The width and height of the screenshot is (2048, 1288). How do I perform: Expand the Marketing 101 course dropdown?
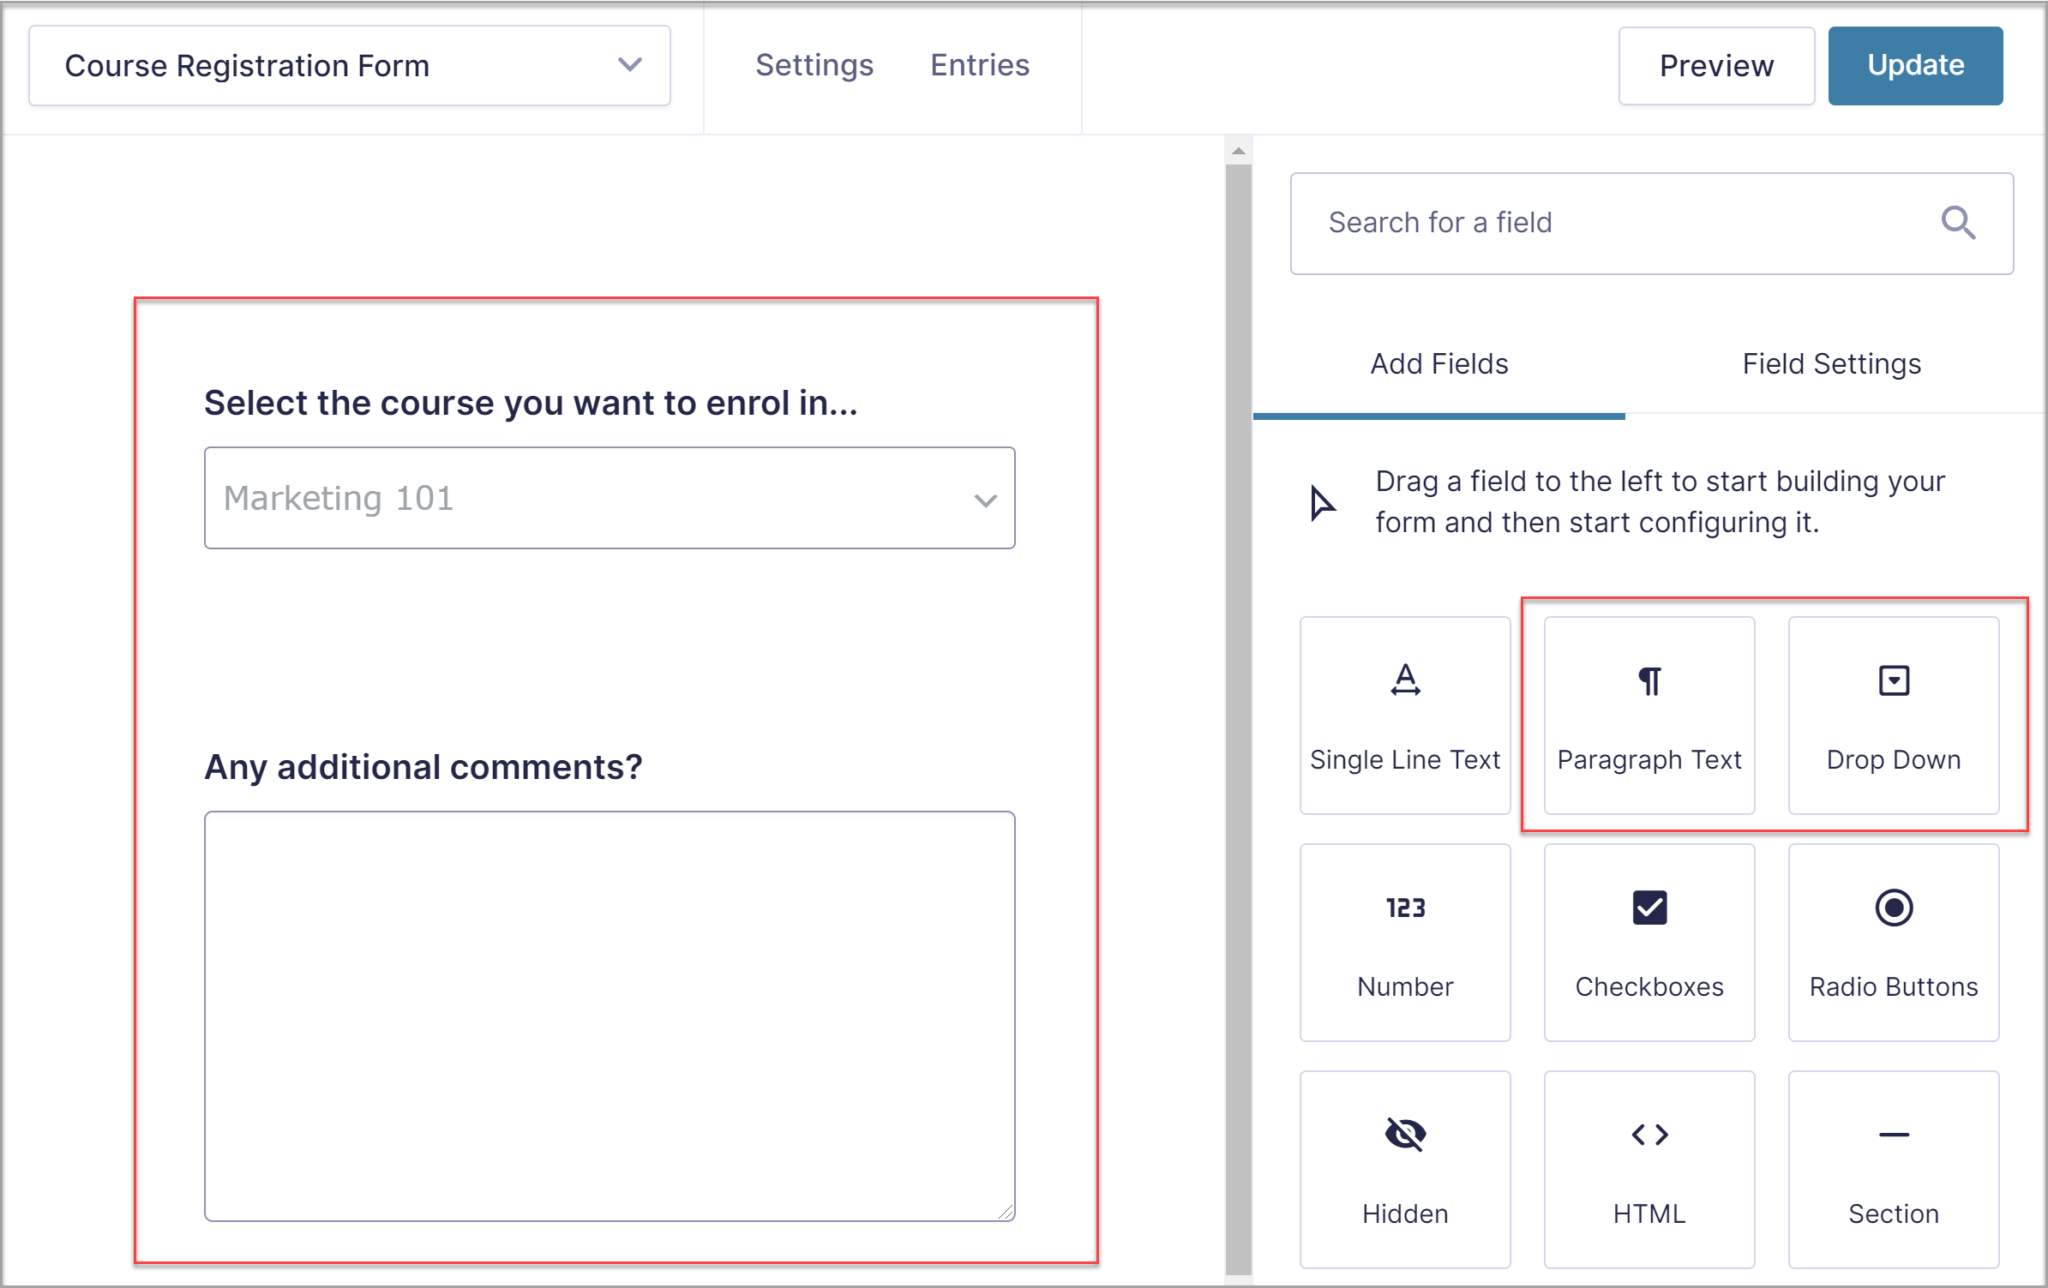point(983,498)
